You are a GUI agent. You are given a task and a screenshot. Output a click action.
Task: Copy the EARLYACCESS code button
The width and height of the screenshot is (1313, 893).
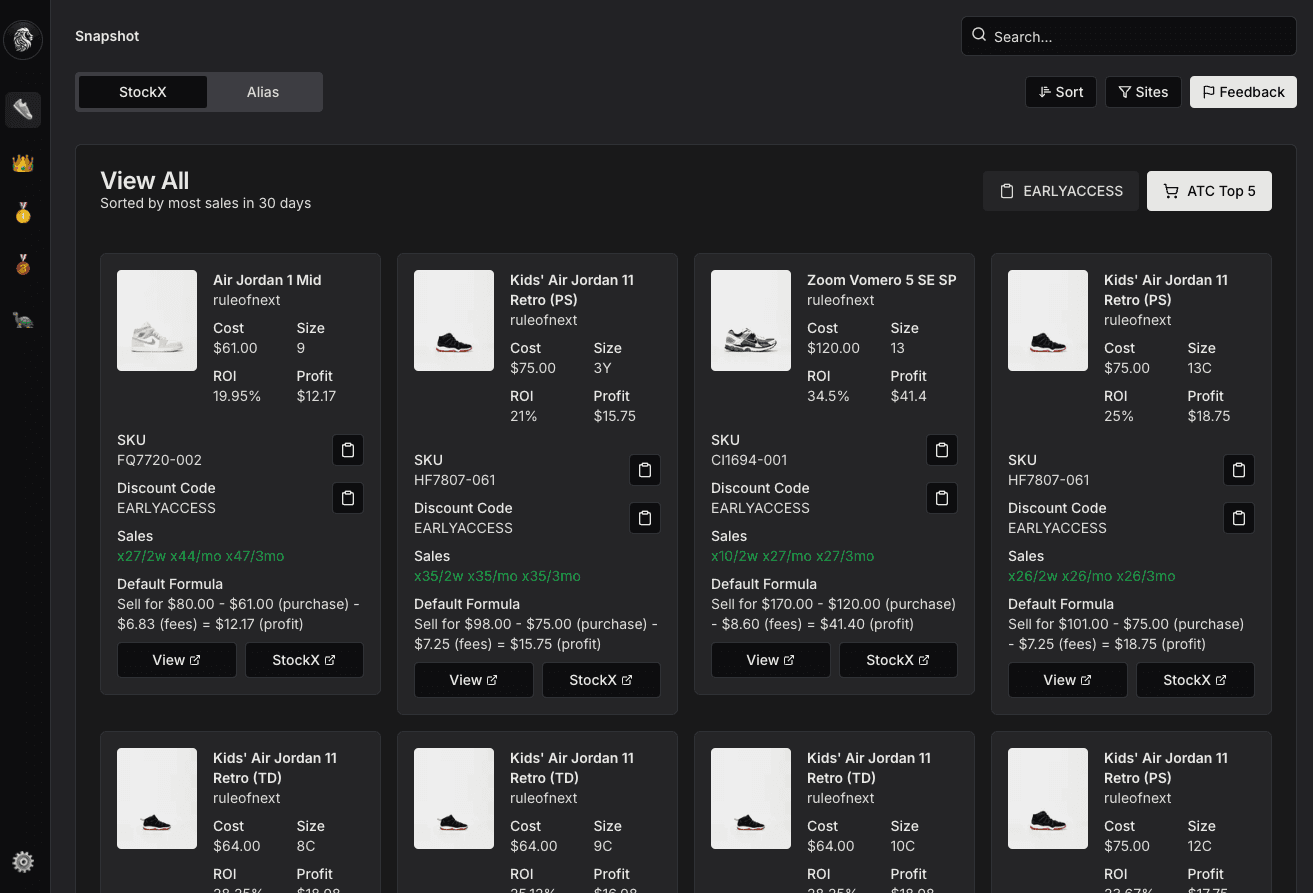tap(1061, 191)
